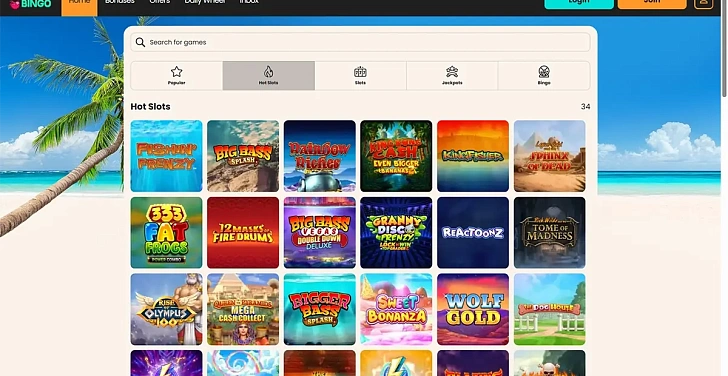Open the Rainbow Riches slot

click(x=319, y=156)
